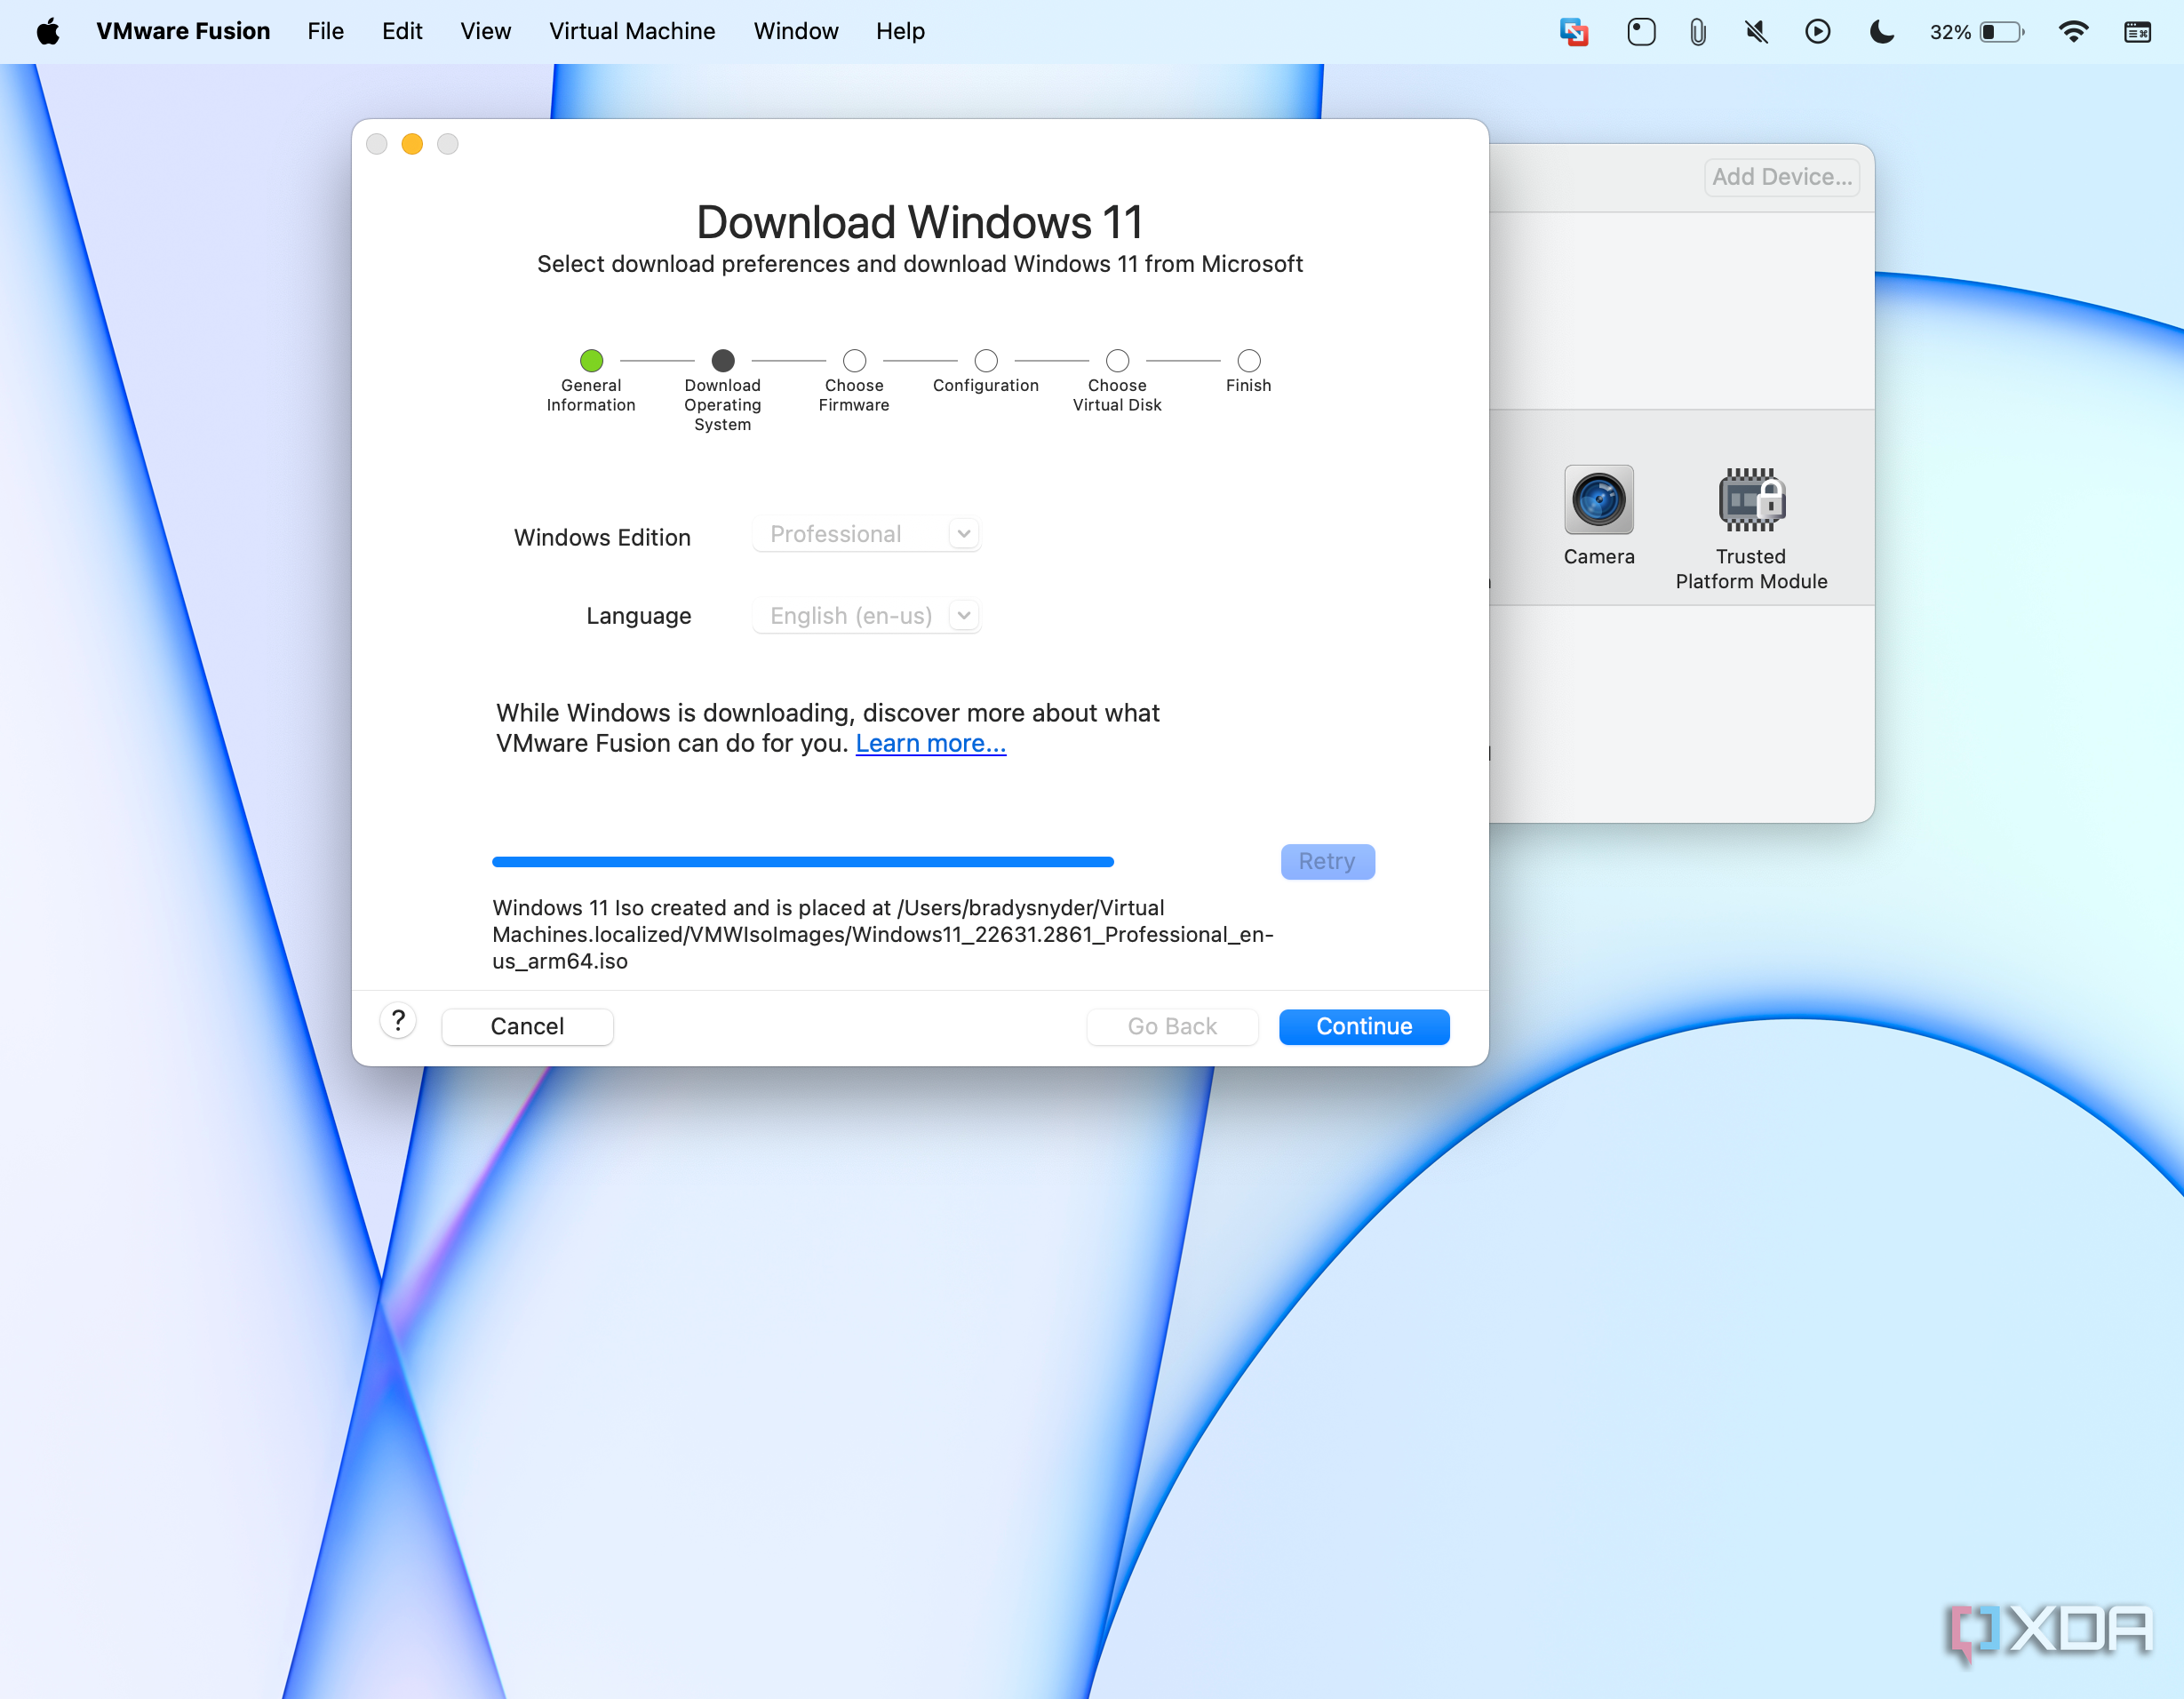The height and width of the screenshot is (1699, 2184).
Task: Click the Add Device button
Action: (1781, 177)
